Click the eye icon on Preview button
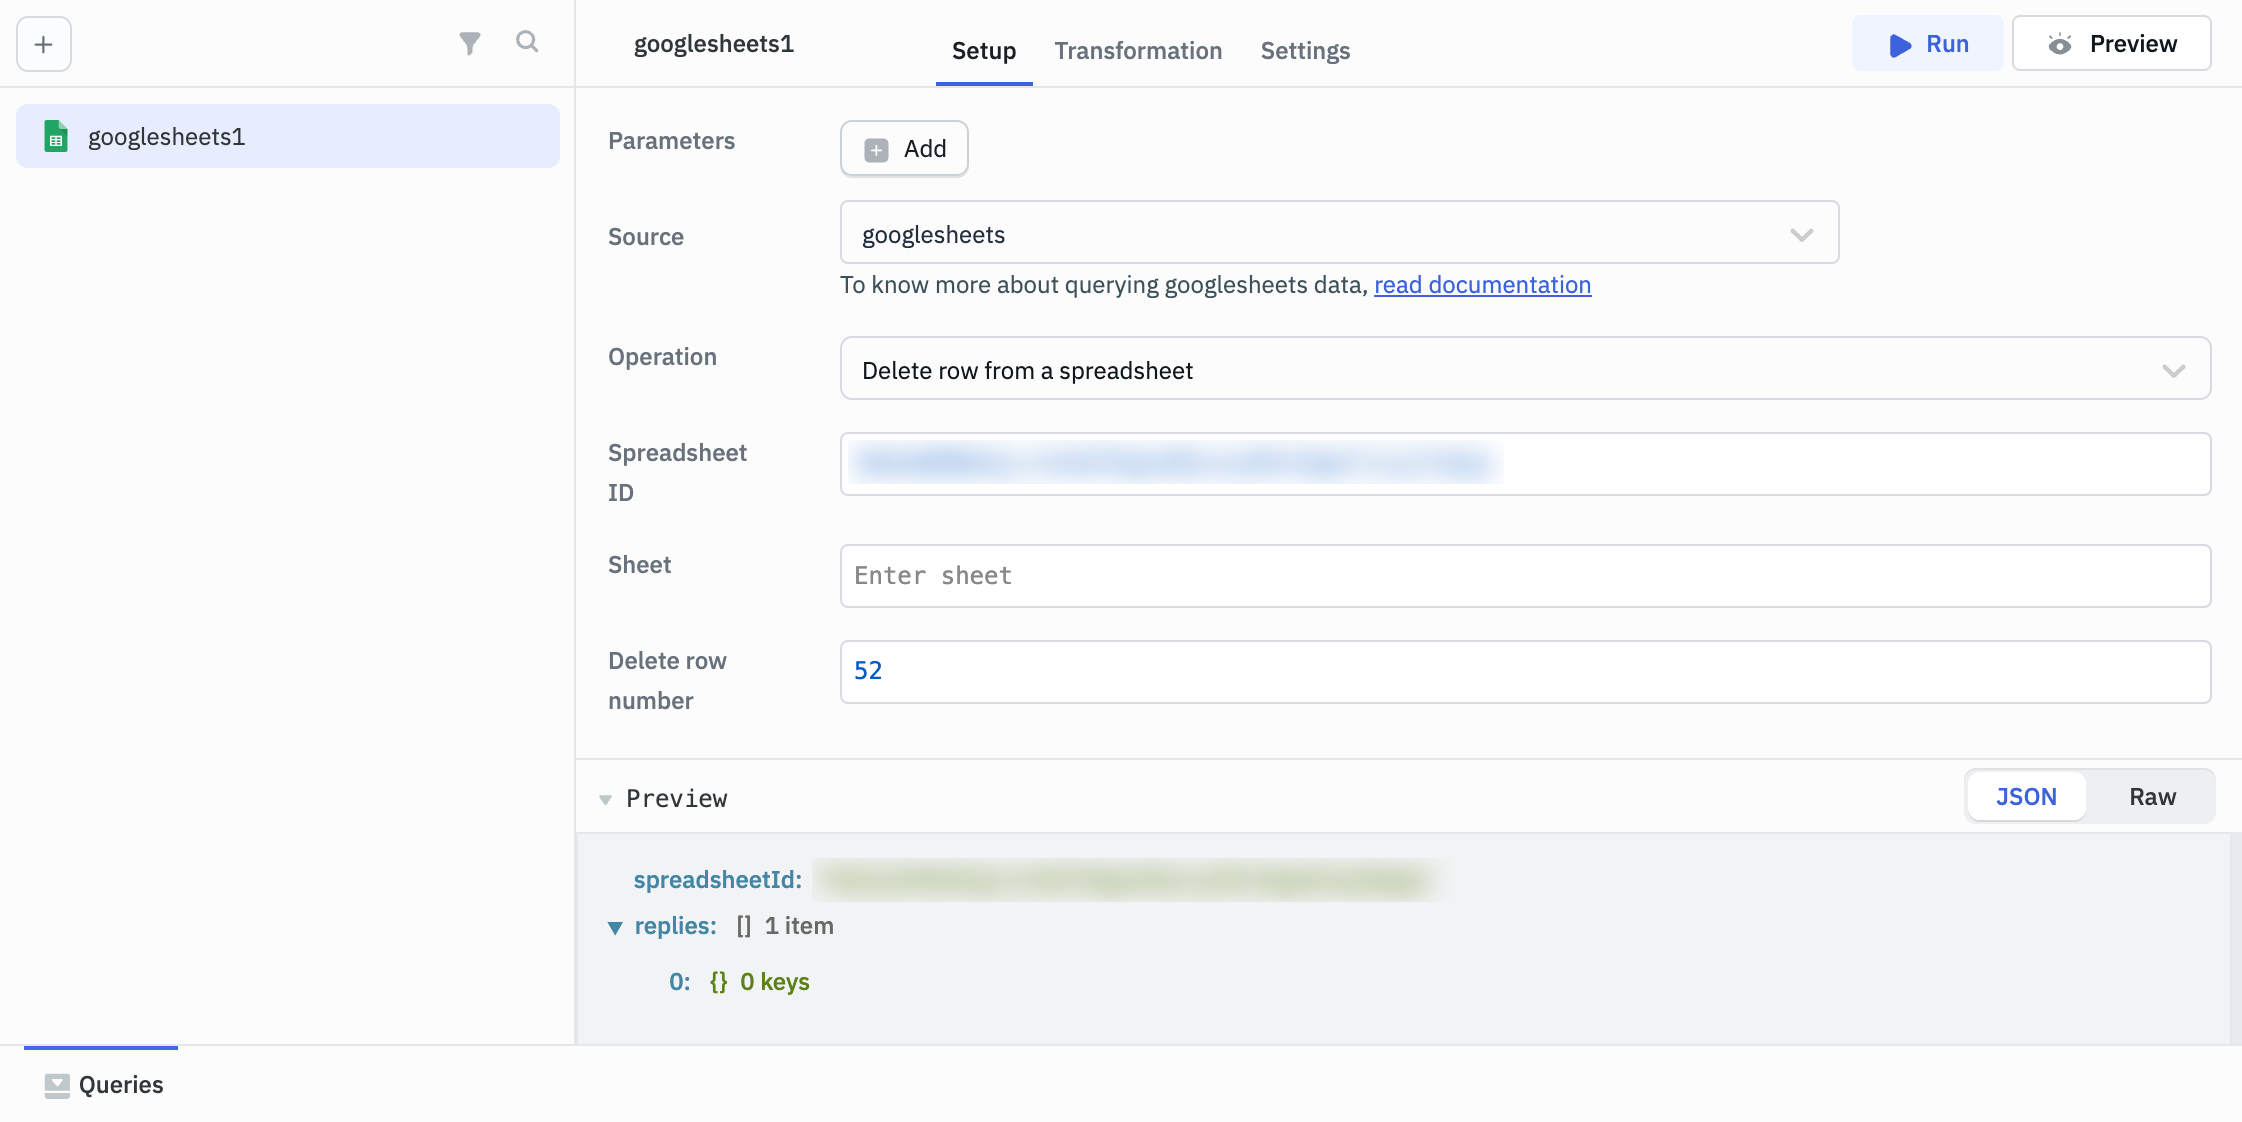The height and width of the screenshot is (1122, 2242). coord(2060,44)
